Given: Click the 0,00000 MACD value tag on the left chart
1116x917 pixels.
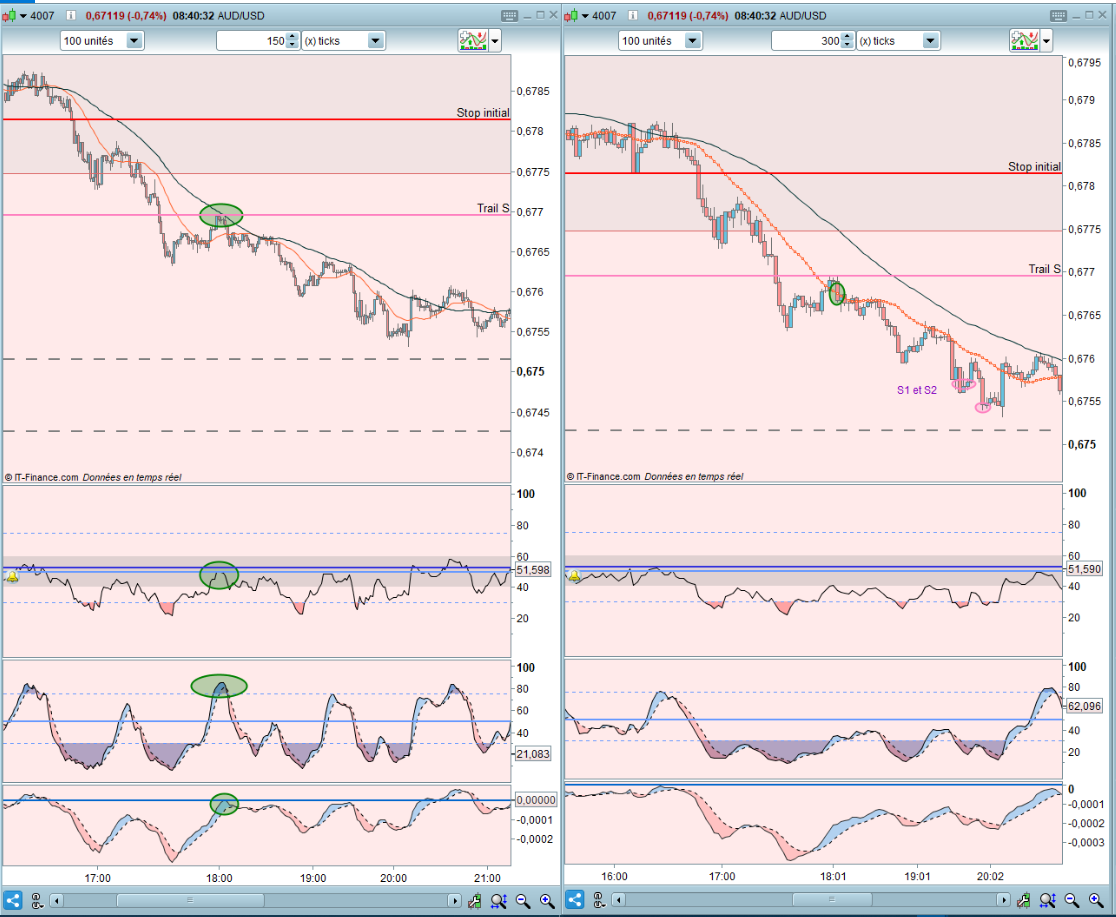Looking at the screenshot, I should [535, 800].
